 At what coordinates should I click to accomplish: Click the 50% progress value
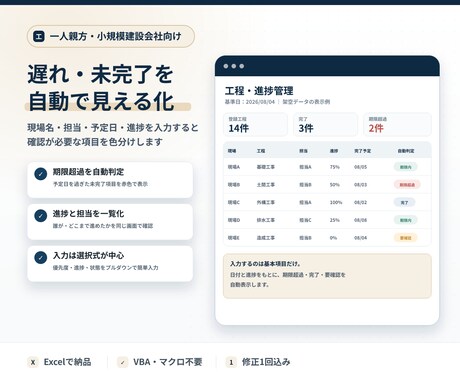coord(335,185)
